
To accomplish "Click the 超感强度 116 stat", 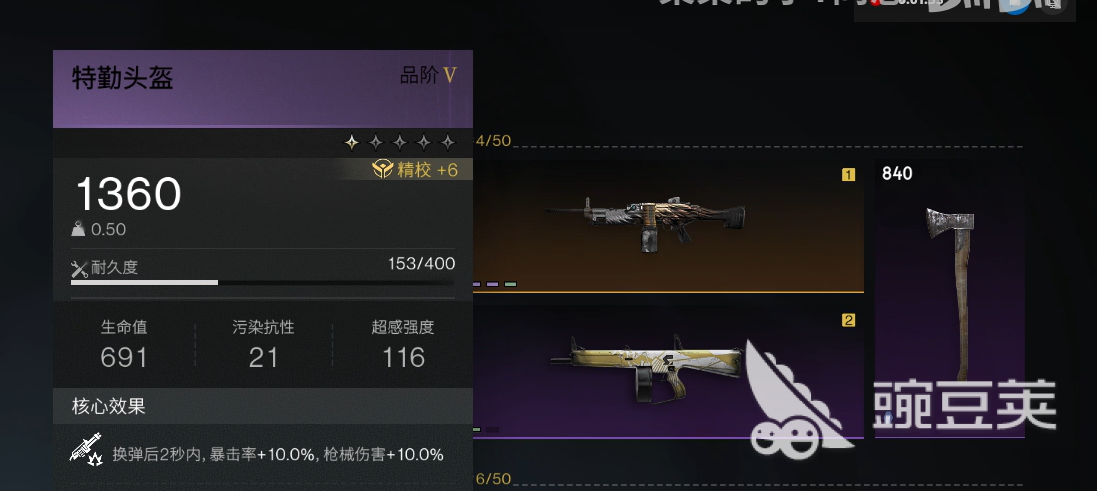I will click(x=403, y=343).
